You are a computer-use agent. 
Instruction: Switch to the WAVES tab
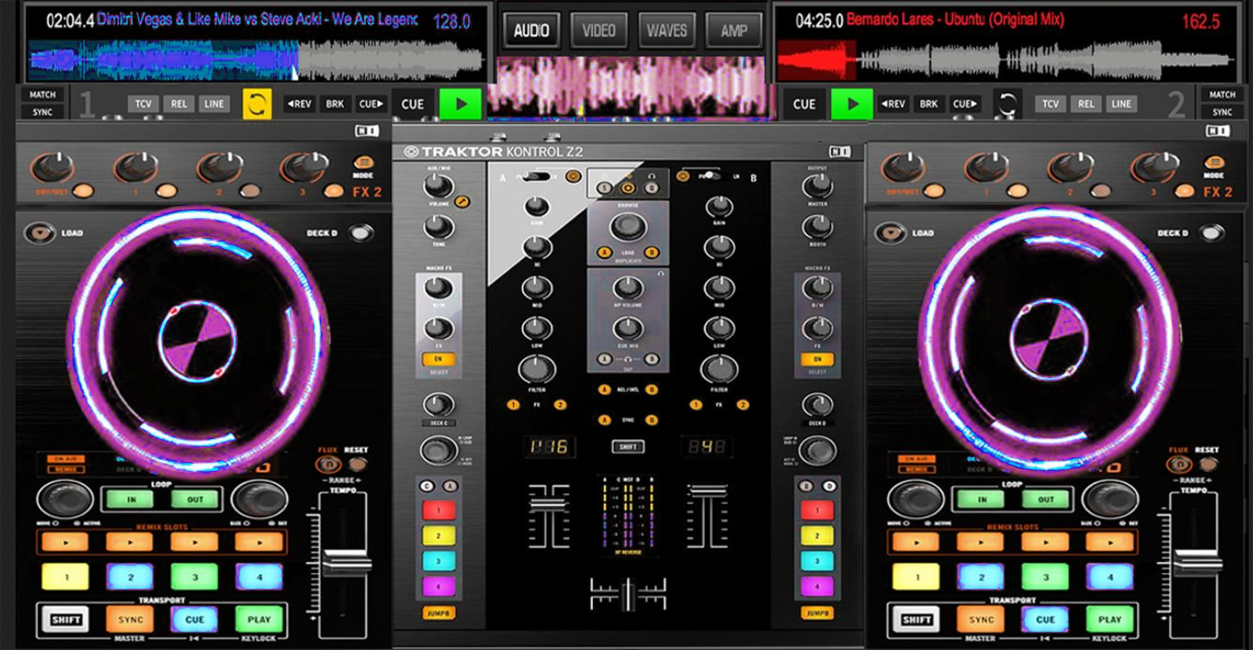(666, 30)
